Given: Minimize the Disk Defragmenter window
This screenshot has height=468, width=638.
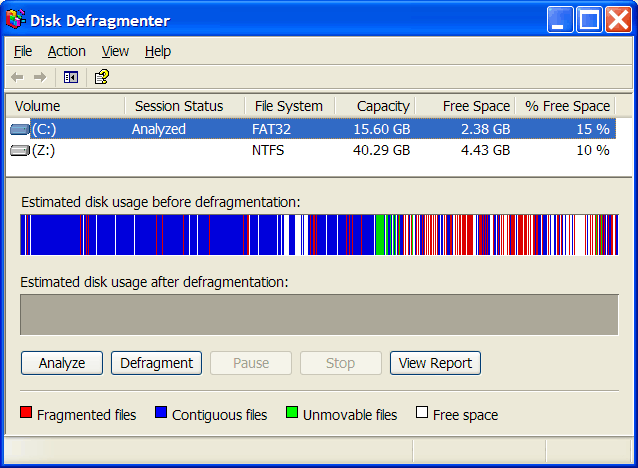Looking at the screenshot, I should point(560,19).
